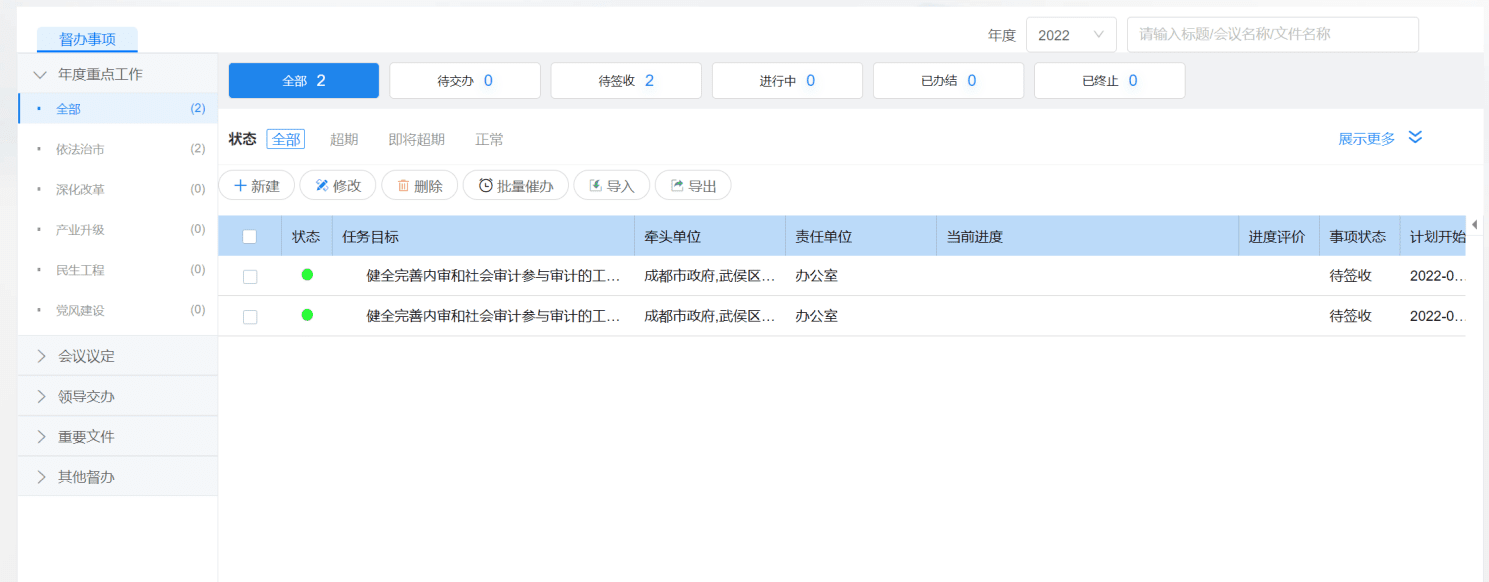This screenshot has width=1489, height=582.
Task: Click the import icon on 导入 button
Action: click(x=595, y=186)
